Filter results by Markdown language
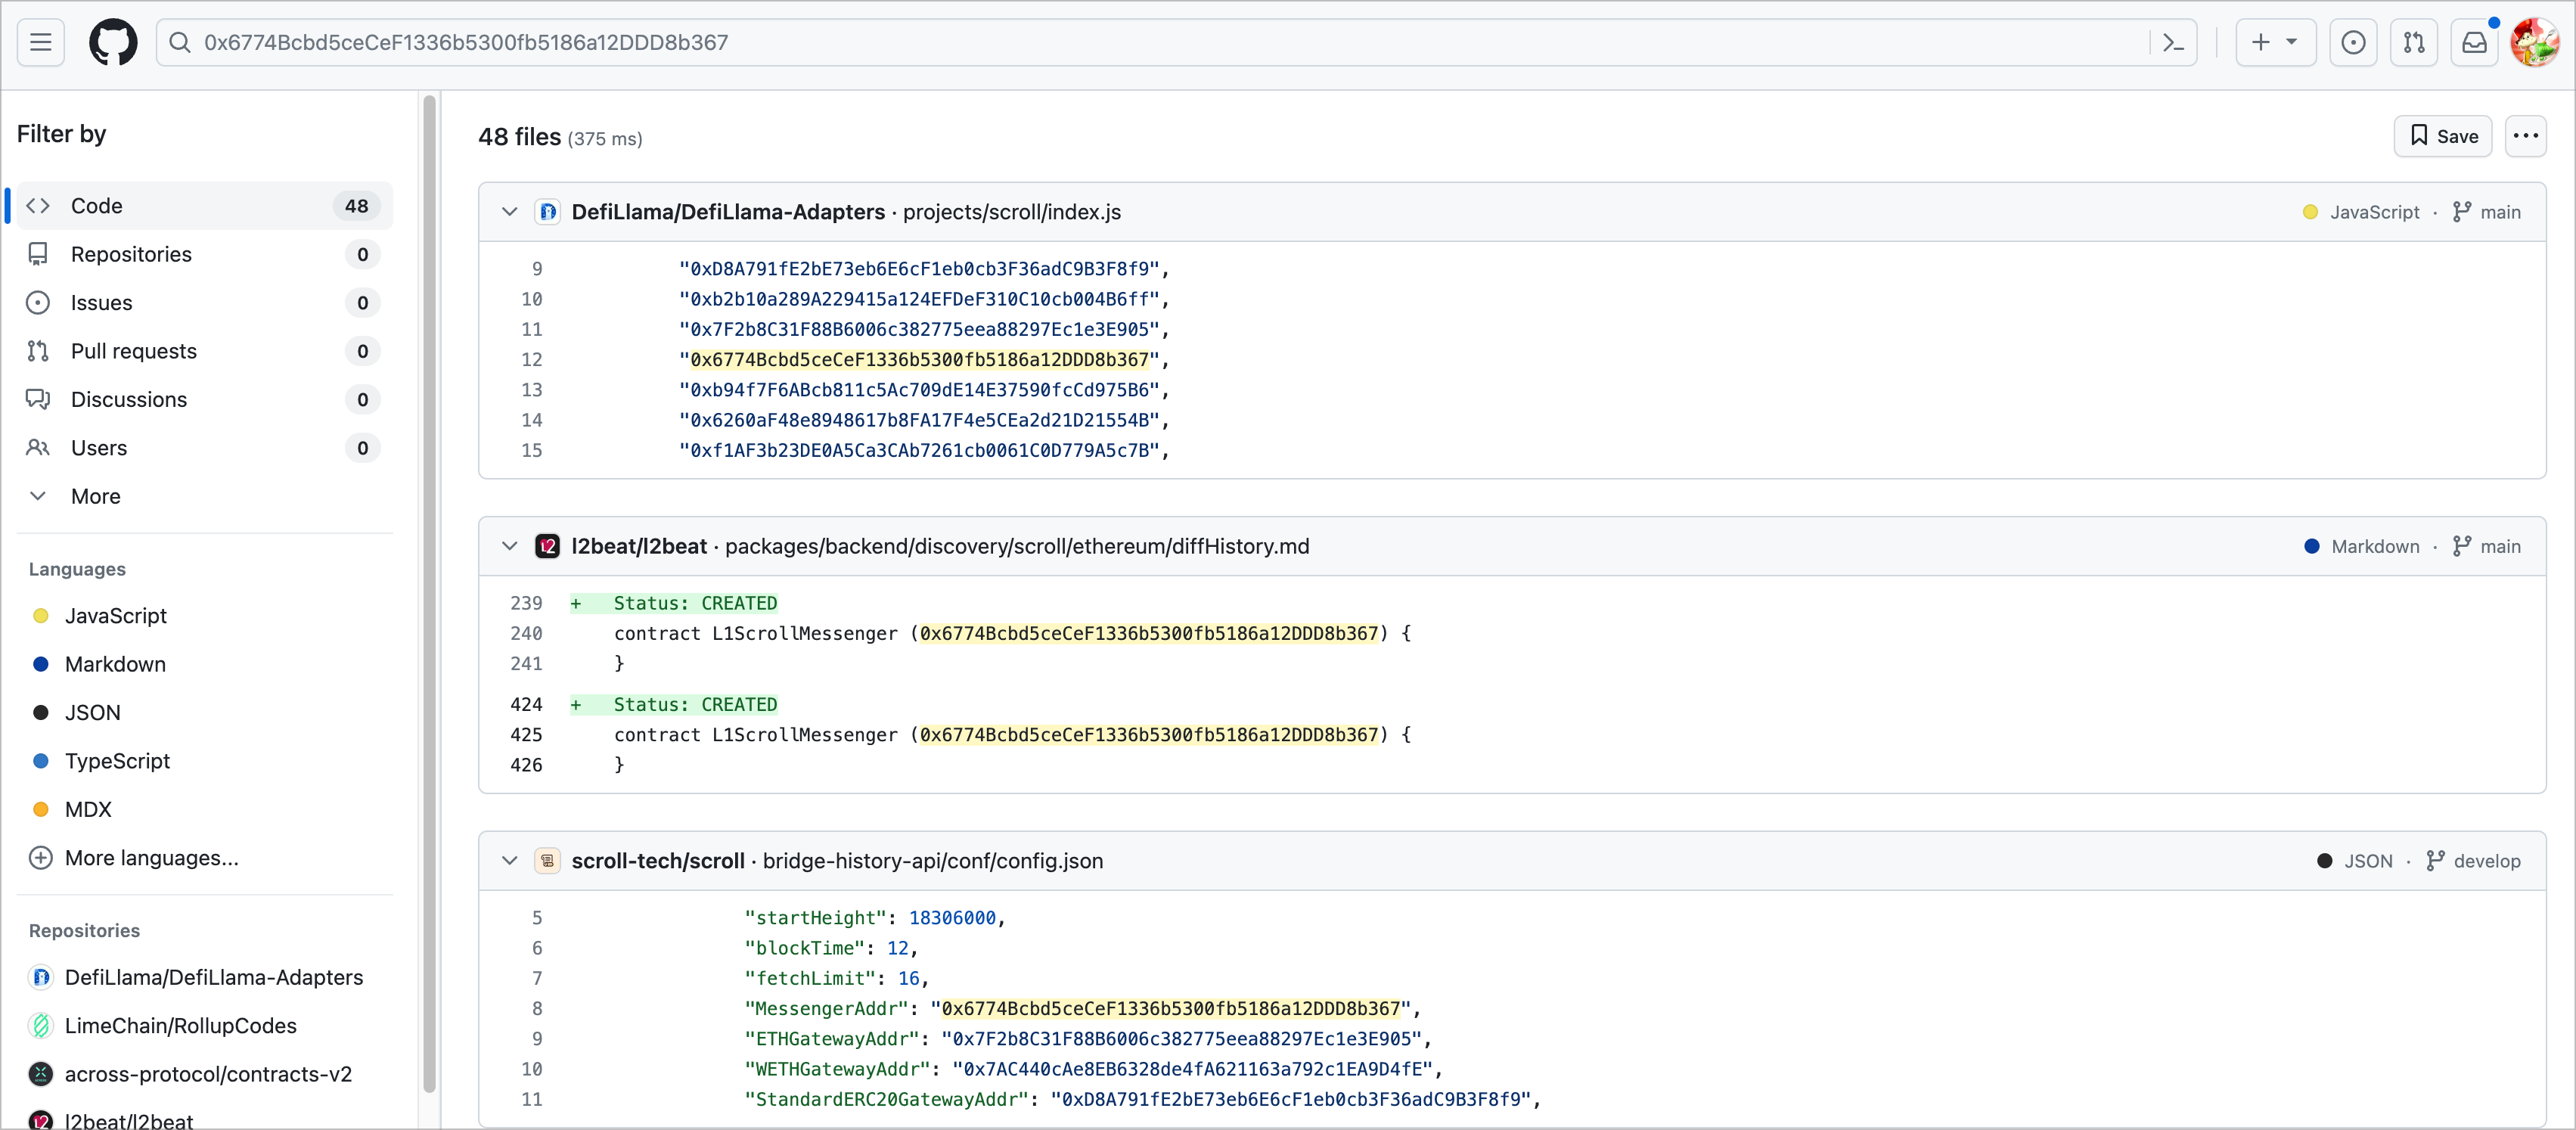This screenshot has height=1130, width=2576. coord(114,664)
